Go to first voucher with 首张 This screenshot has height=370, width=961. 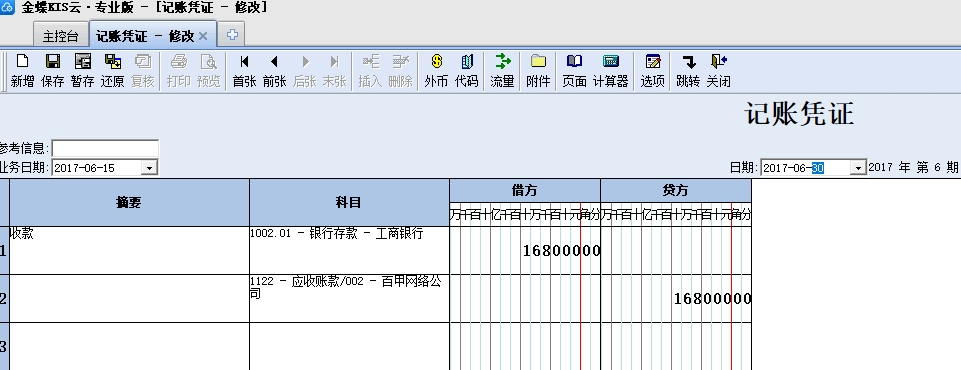pyautogui.click(x=245, y=70)
